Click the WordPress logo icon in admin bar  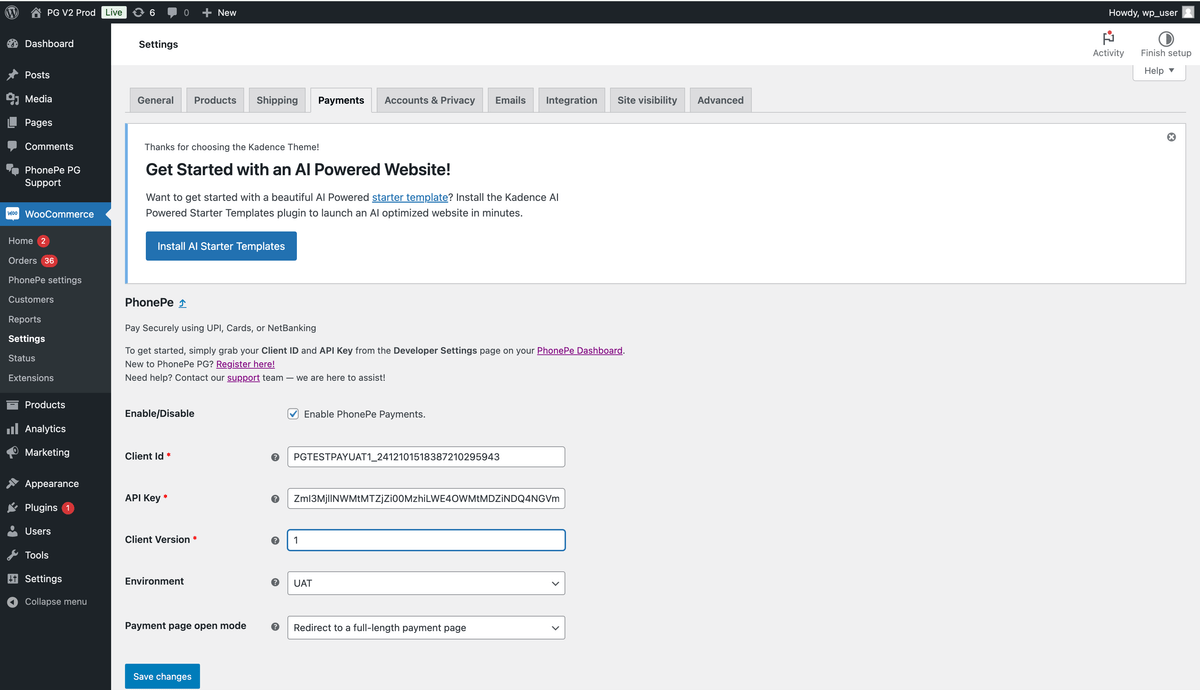[12, 12]
